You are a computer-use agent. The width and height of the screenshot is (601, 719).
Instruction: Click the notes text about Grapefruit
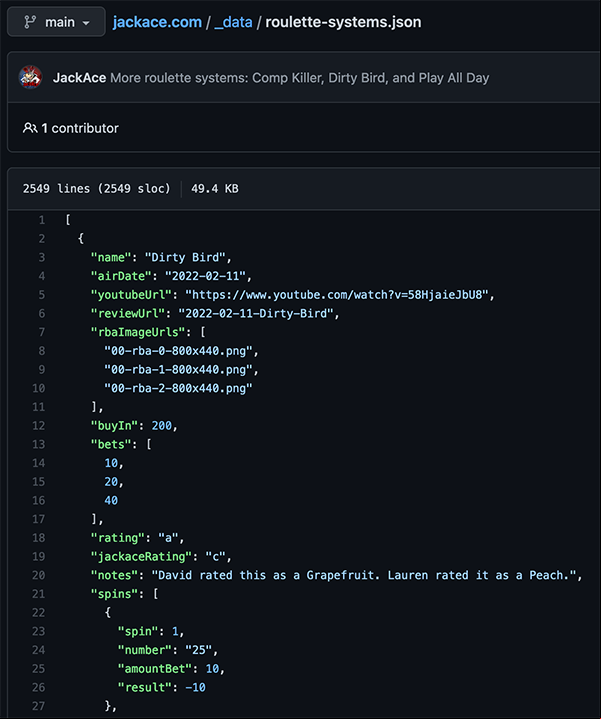(x=364, y=575)
